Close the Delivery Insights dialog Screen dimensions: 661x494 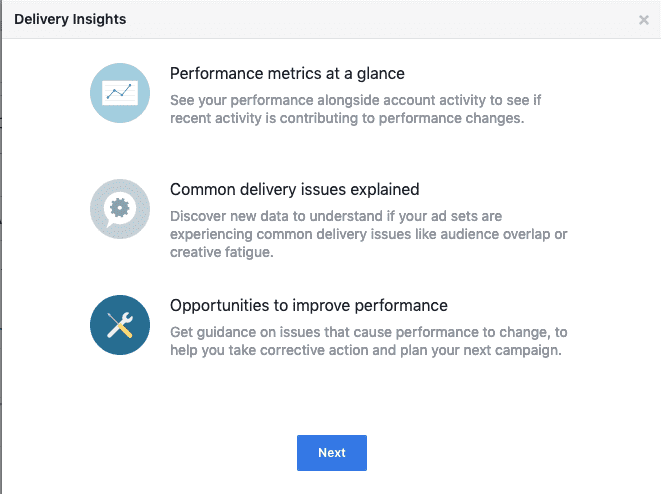[644, 20]
